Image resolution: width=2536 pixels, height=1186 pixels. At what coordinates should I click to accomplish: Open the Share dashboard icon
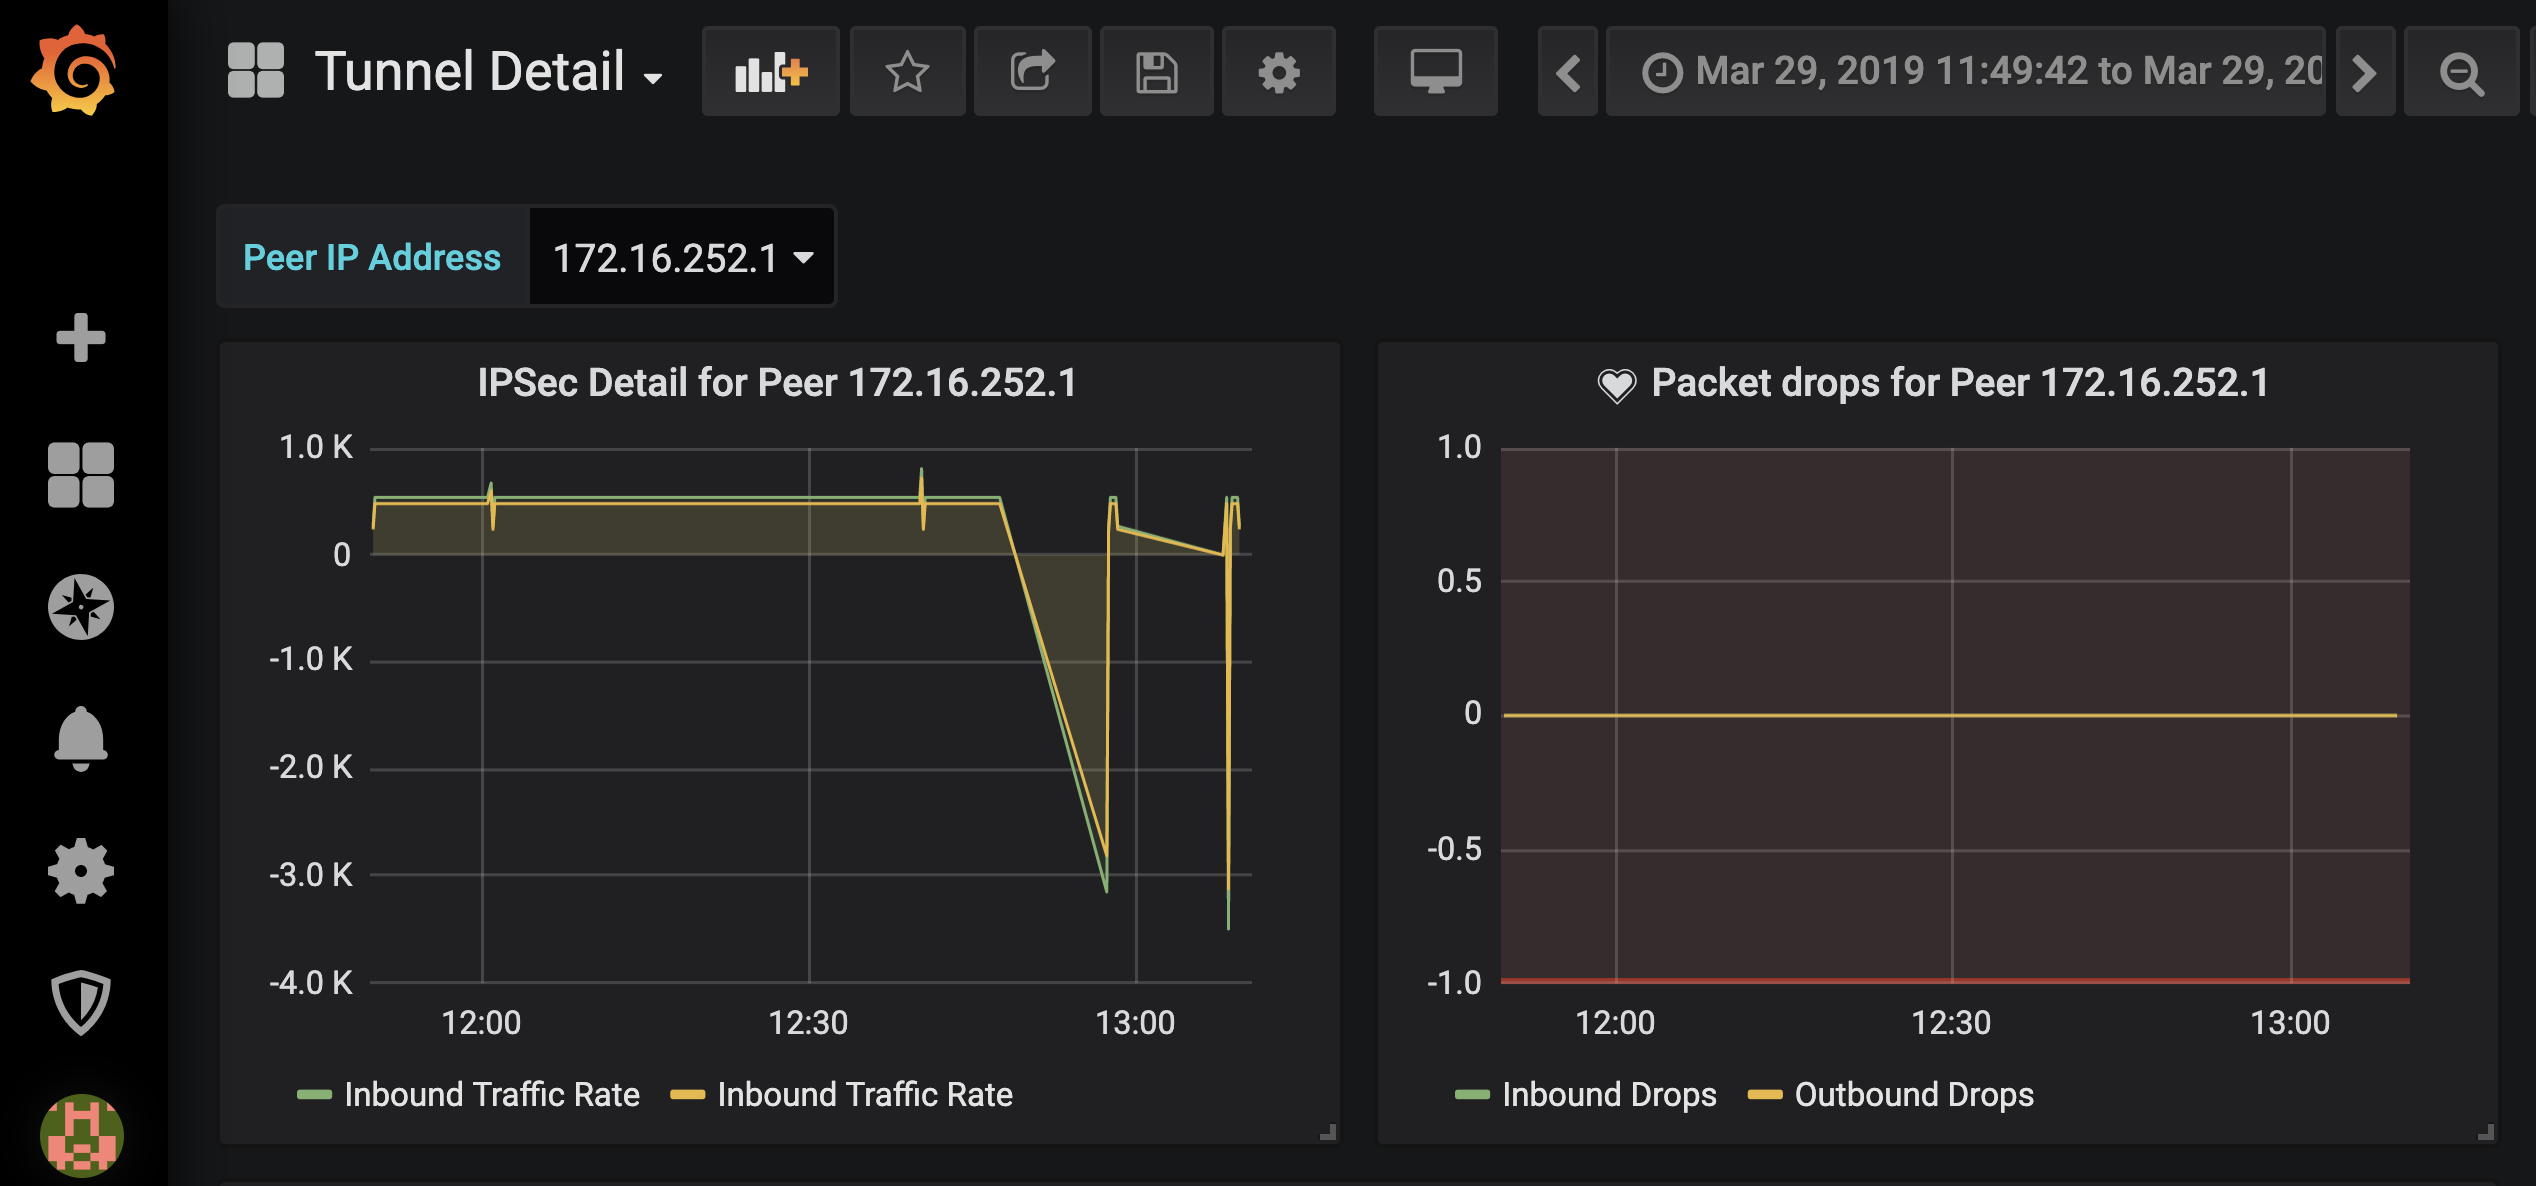coord(1032,72)
